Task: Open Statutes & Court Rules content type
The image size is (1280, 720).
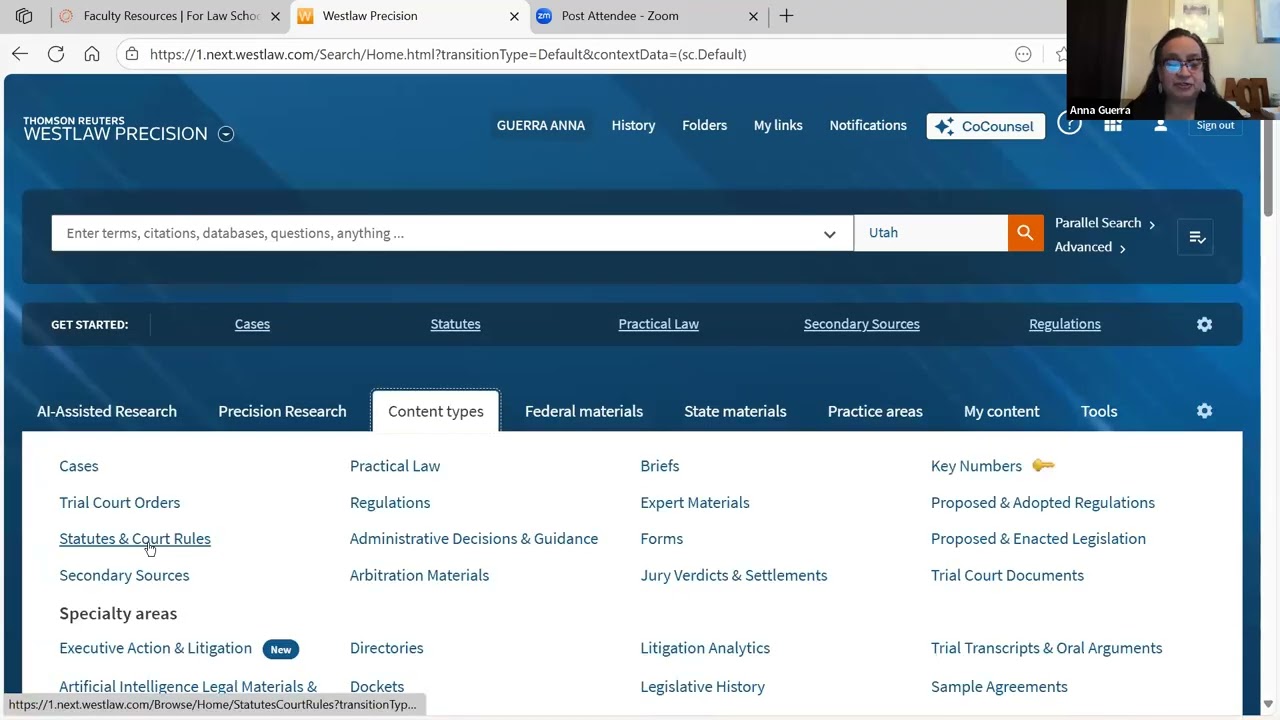Action: 135,538
